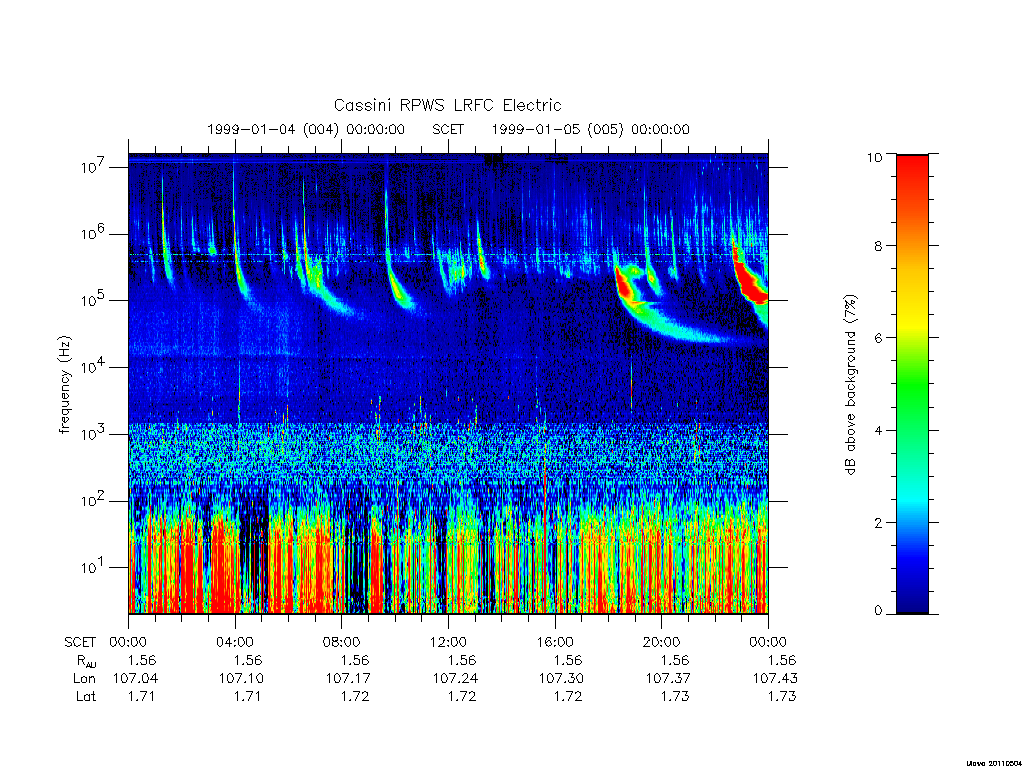Click the colorbar tick label '10'
The width and height of the screenshot is (1024, 768).
[x=874, y=157]
